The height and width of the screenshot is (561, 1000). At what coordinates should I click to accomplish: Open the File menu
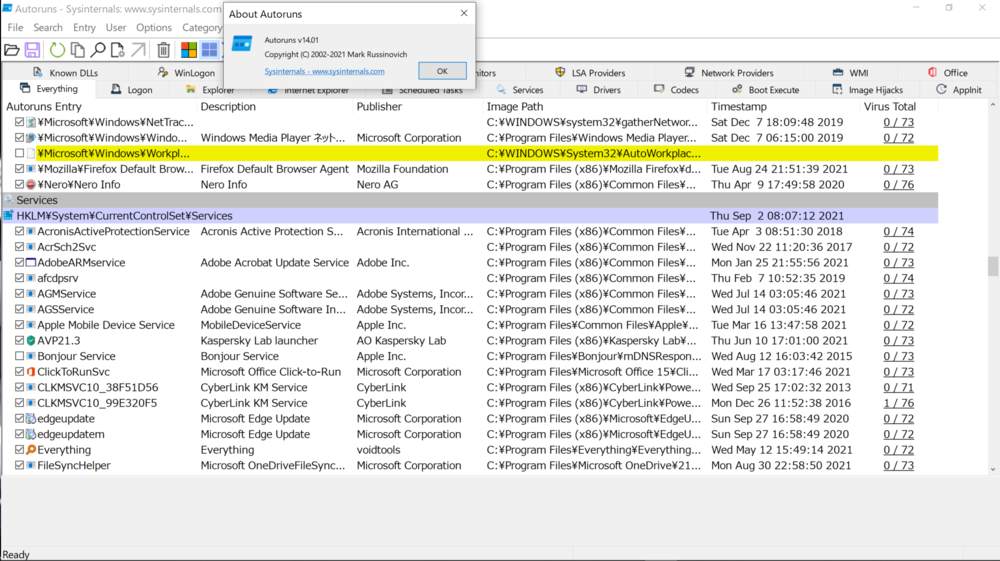[x=15, y=27]
